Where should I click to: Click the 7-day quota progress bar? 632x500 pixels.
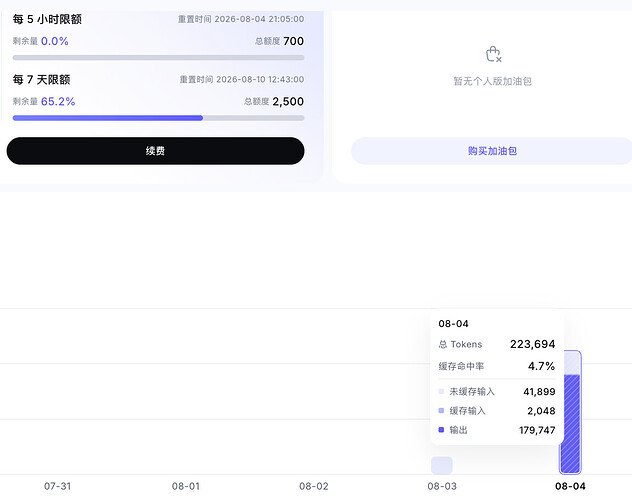158,118
